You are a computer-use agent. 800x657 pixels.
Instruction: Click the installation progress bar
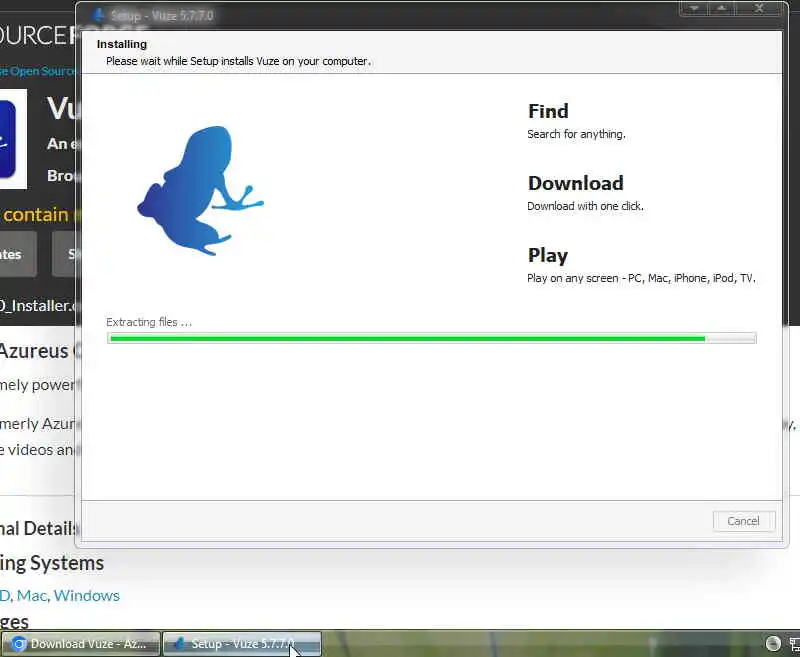[x=432, y=338]
